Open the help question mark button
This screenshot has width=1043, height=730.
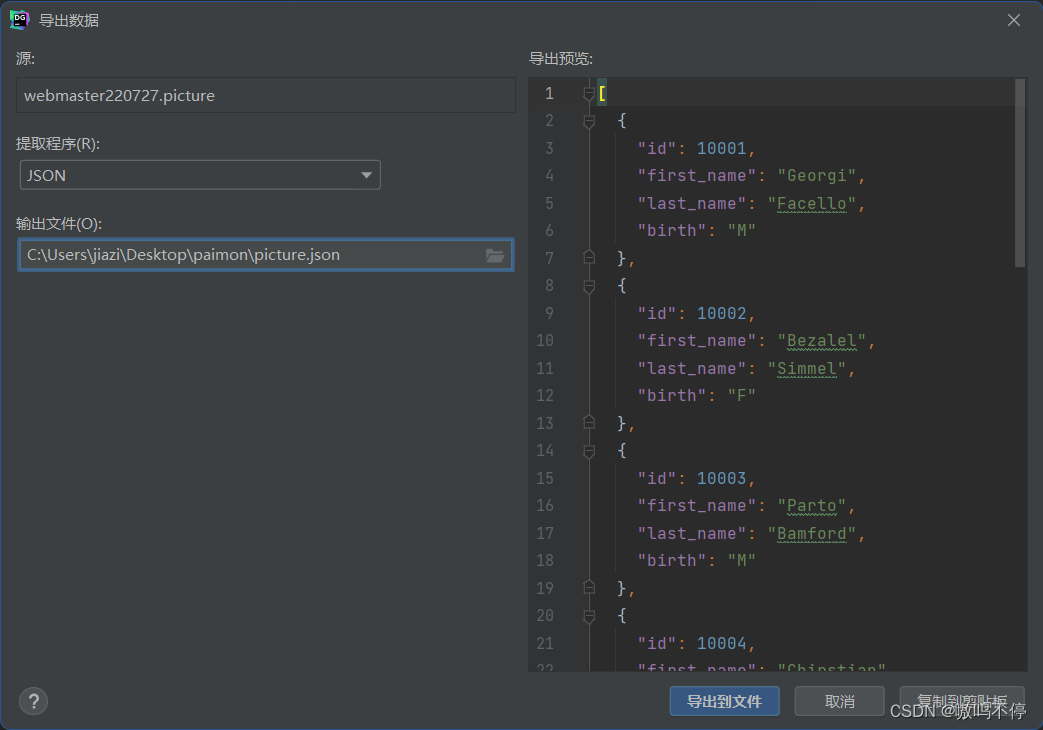(x=33, y=701)
